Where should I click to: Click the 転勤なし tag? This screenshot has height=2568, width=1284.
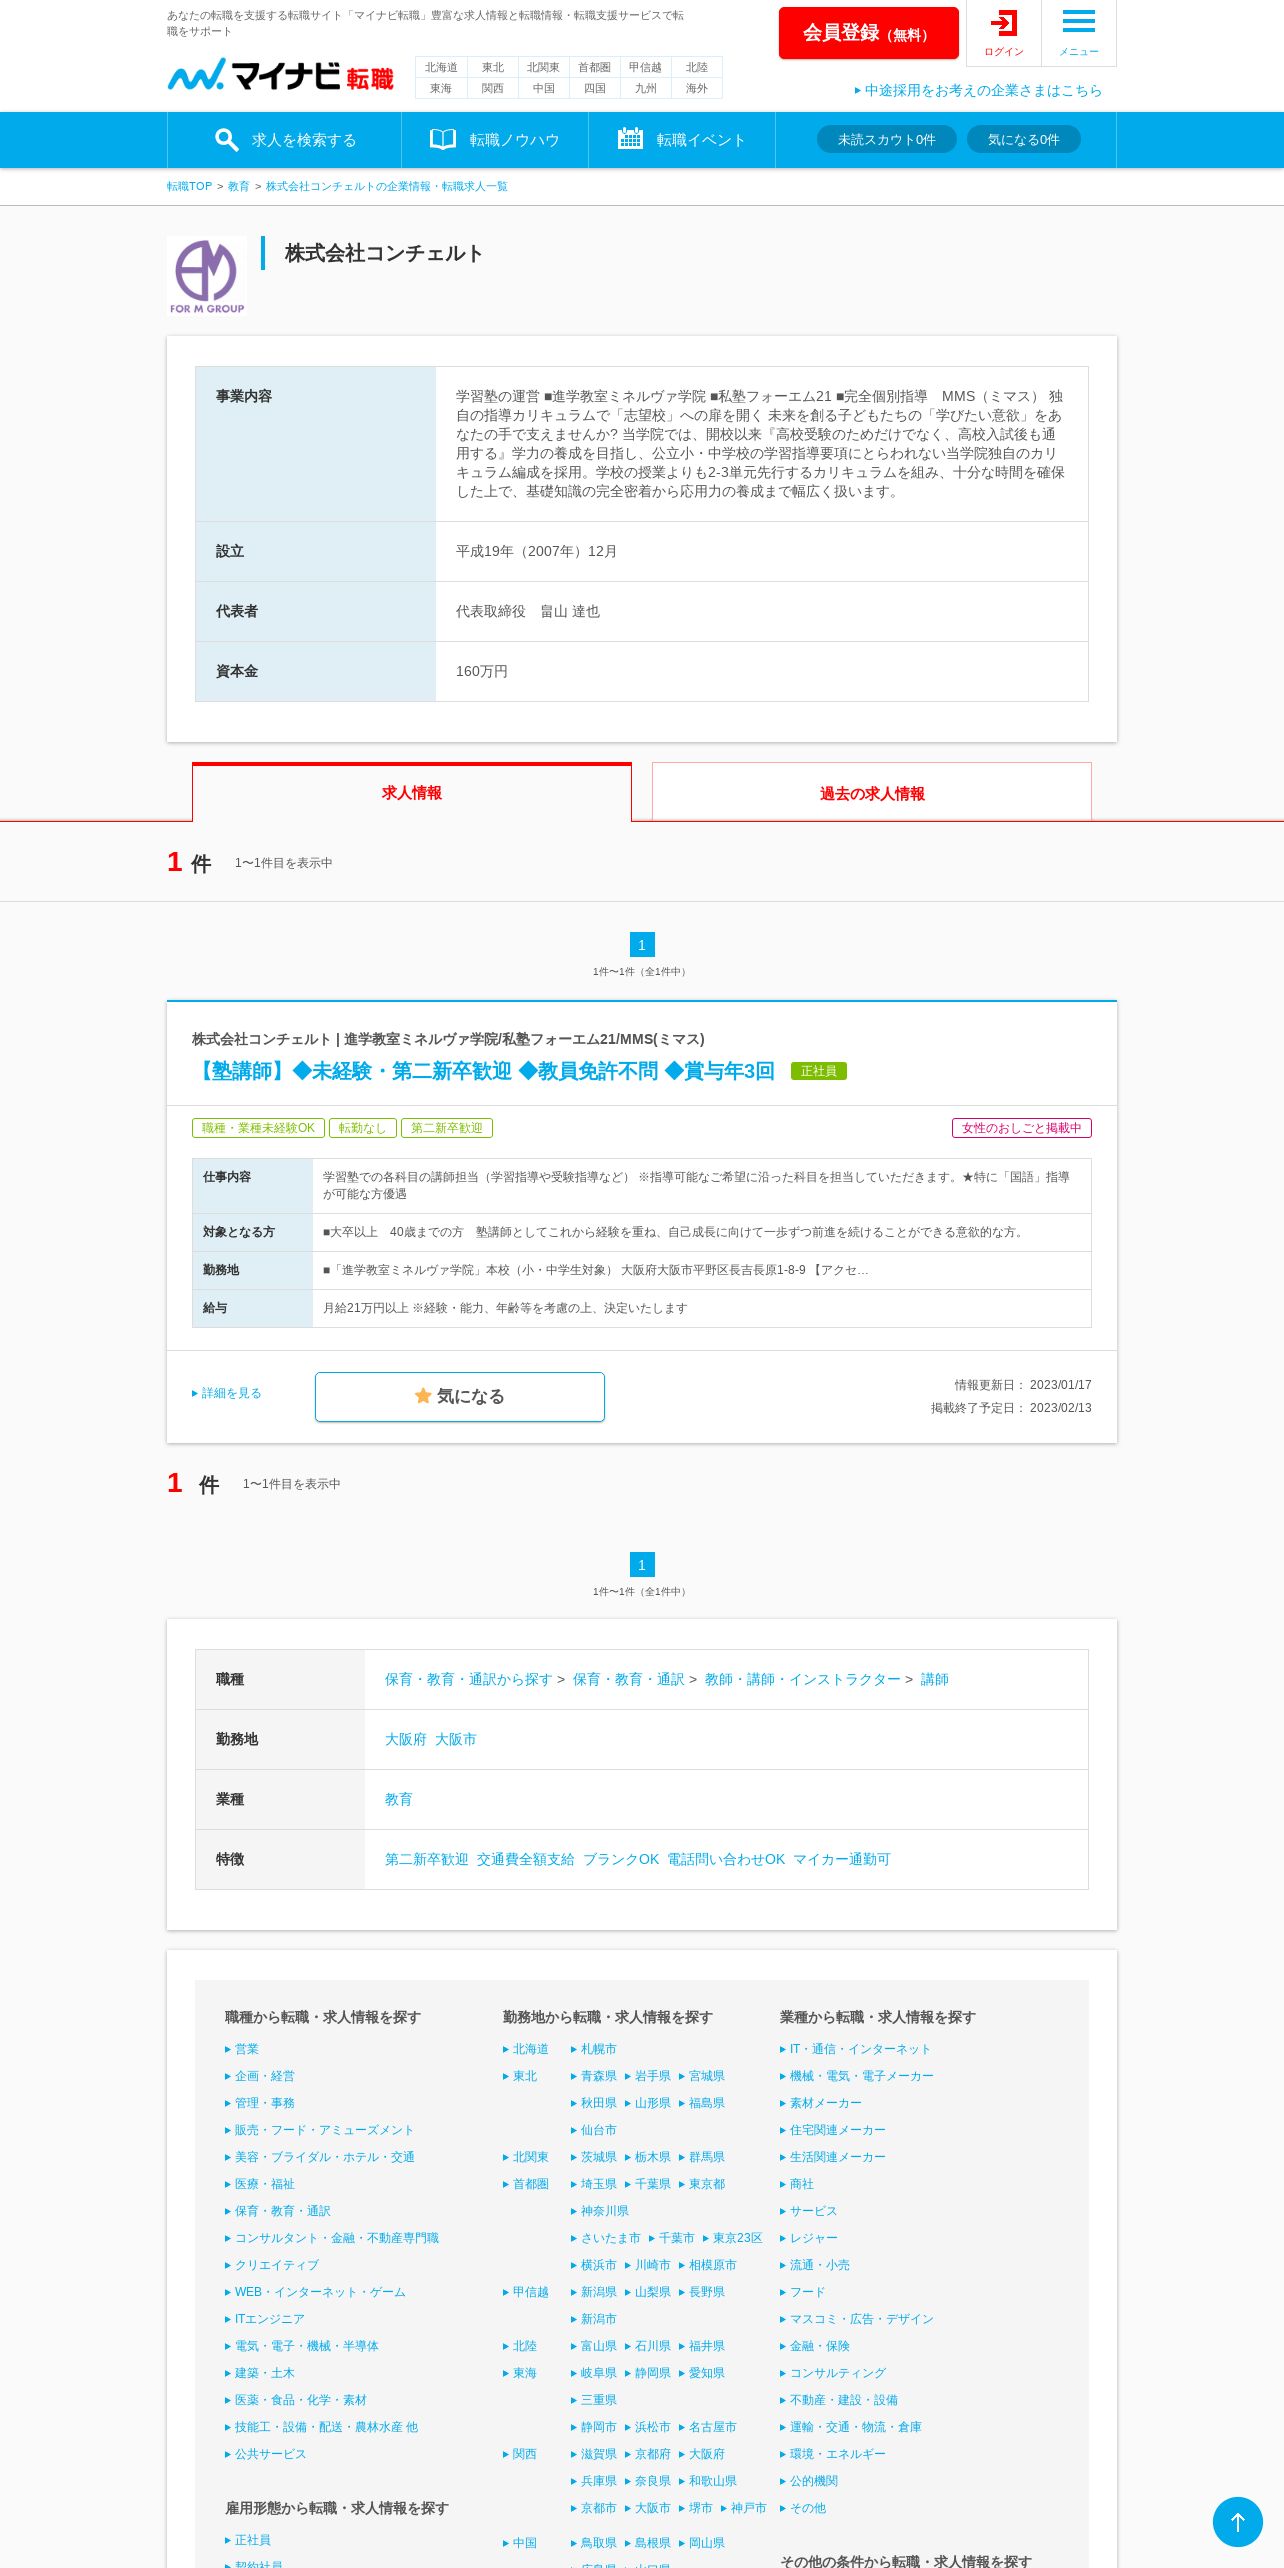coord(362,1128)
